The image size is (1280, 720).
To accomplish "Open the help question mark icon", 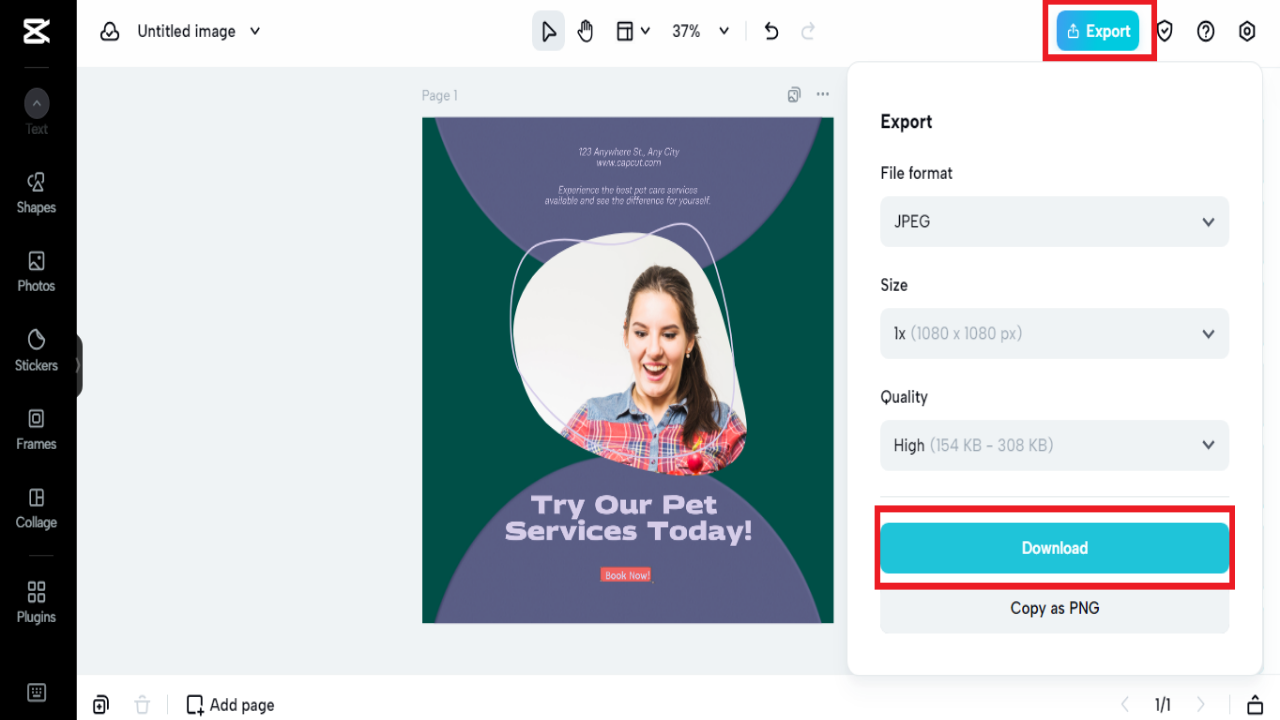I will point(1206,31).
